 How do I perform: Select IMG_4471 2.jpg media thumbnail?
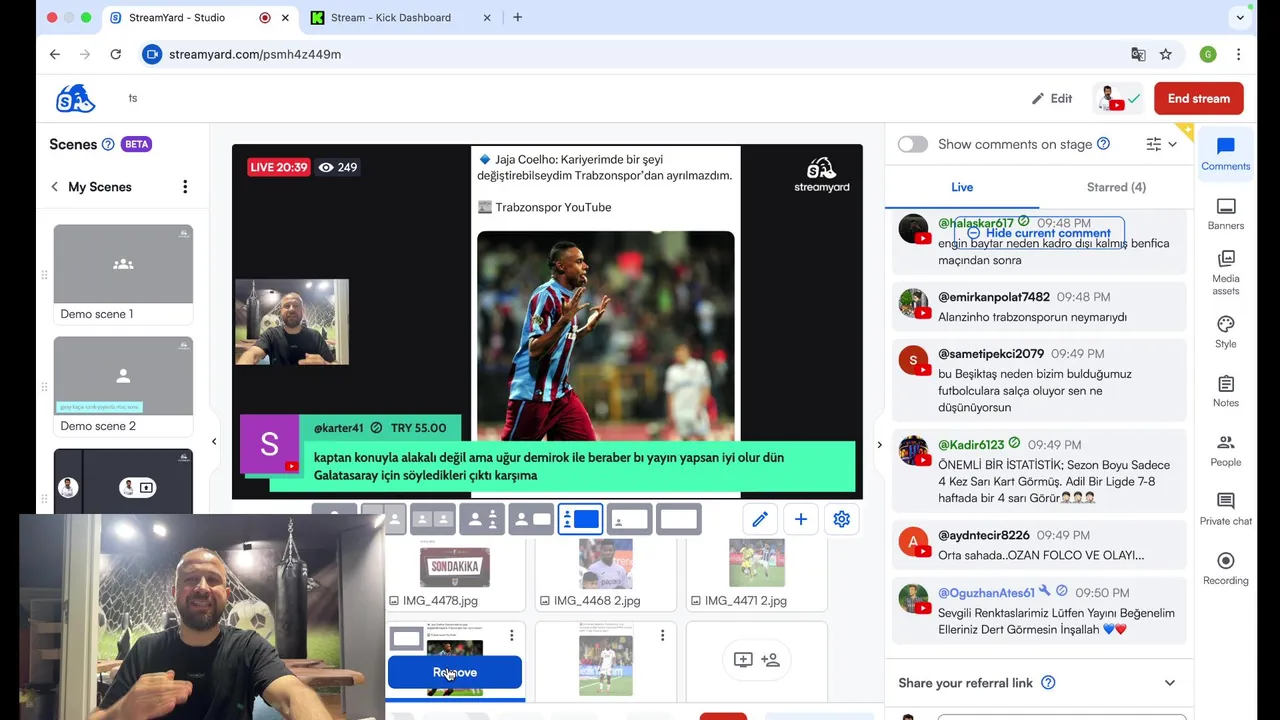pos(756,564)
